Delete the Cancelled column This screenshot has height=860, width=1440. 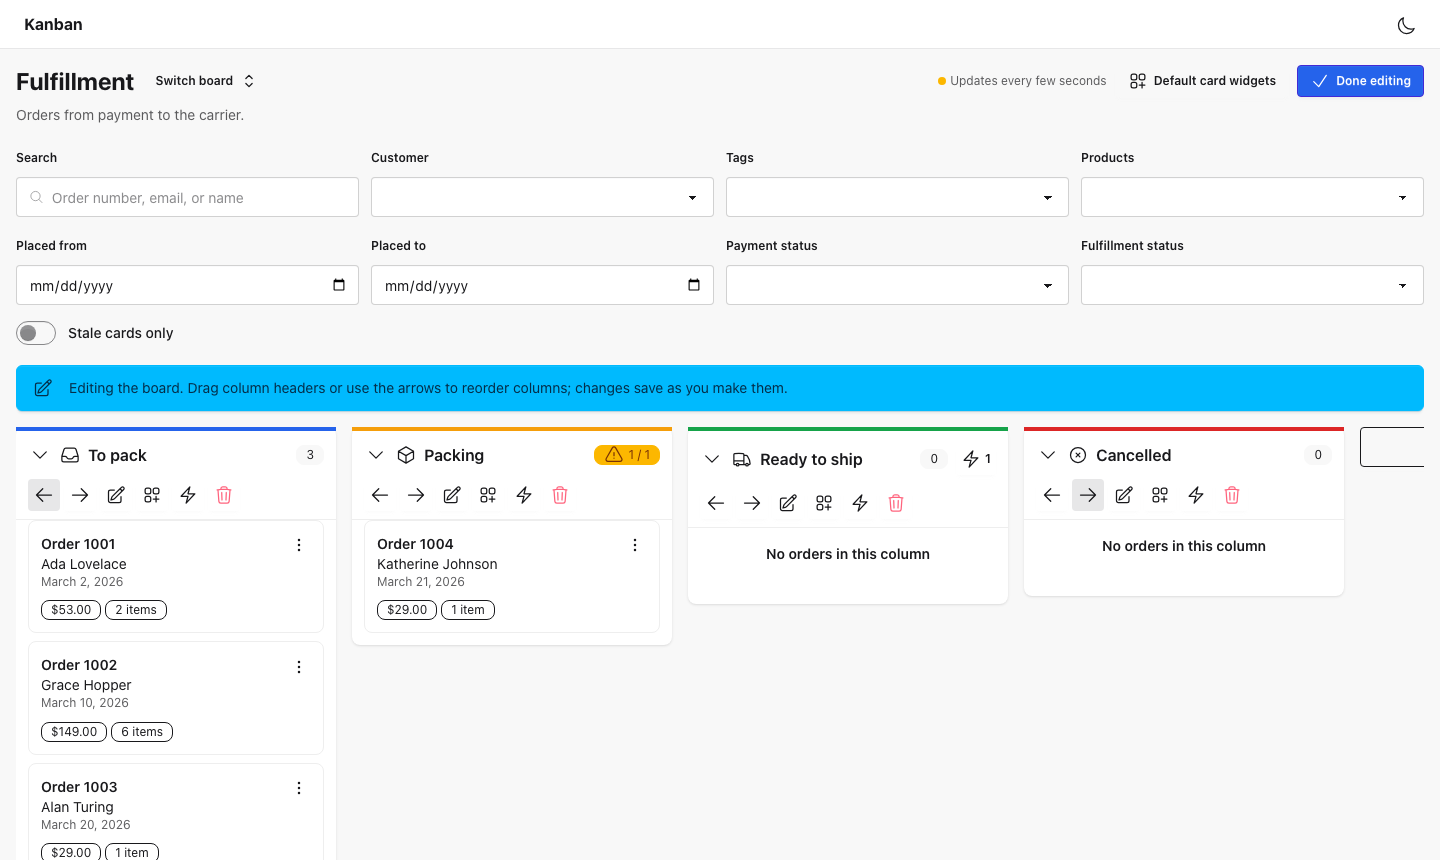coord(1232,495)
